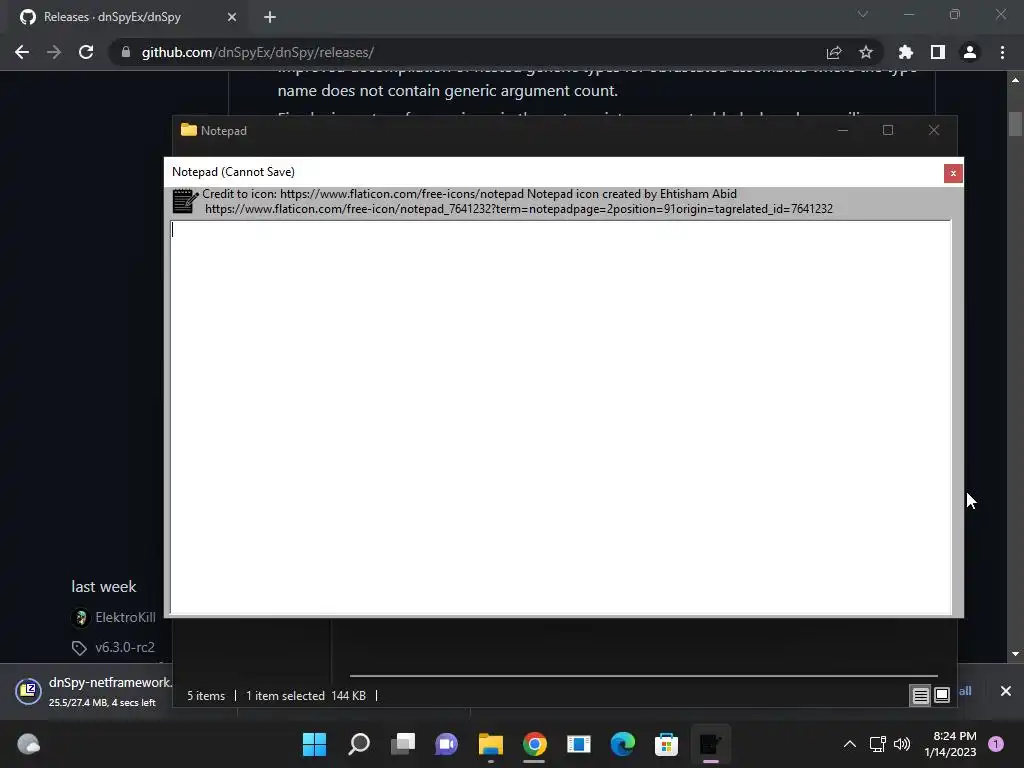Open the v6.3.0-rc2 tag link
This screenshot has width=1024, height=768.
[x=125, y=647]
